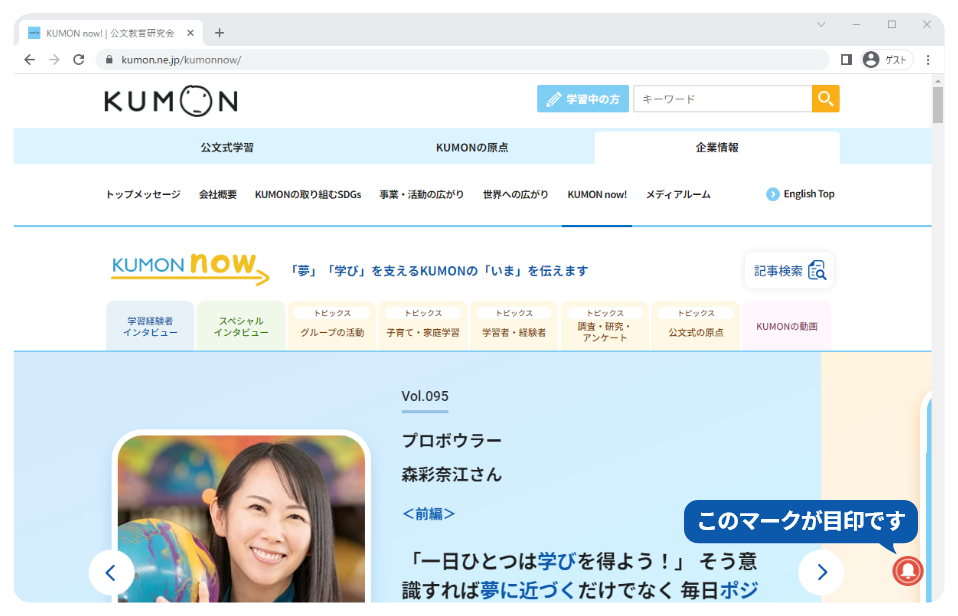The width and height of the screenshot is (958, 616).
Task: Click the Vol.095 label
Action: pos(425,396)
